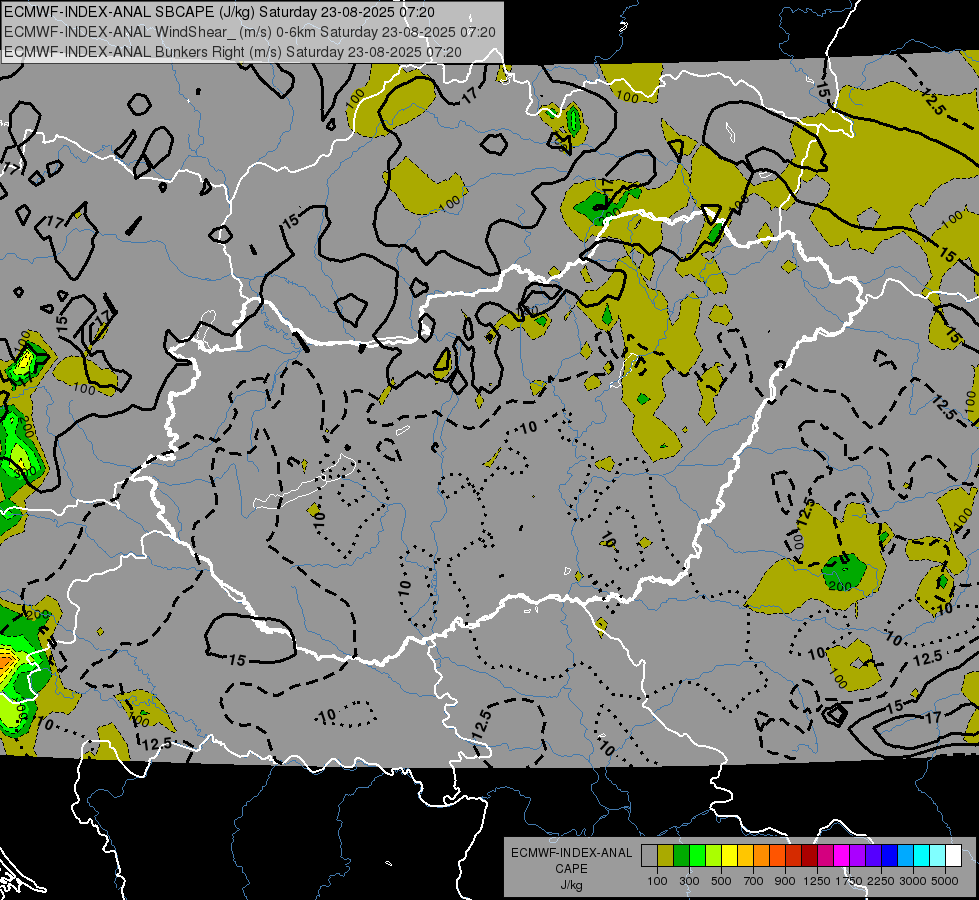This screenshot has width=979, height=900.
Task: Click the white swatch at the legend's end
Action: [953, 855]
